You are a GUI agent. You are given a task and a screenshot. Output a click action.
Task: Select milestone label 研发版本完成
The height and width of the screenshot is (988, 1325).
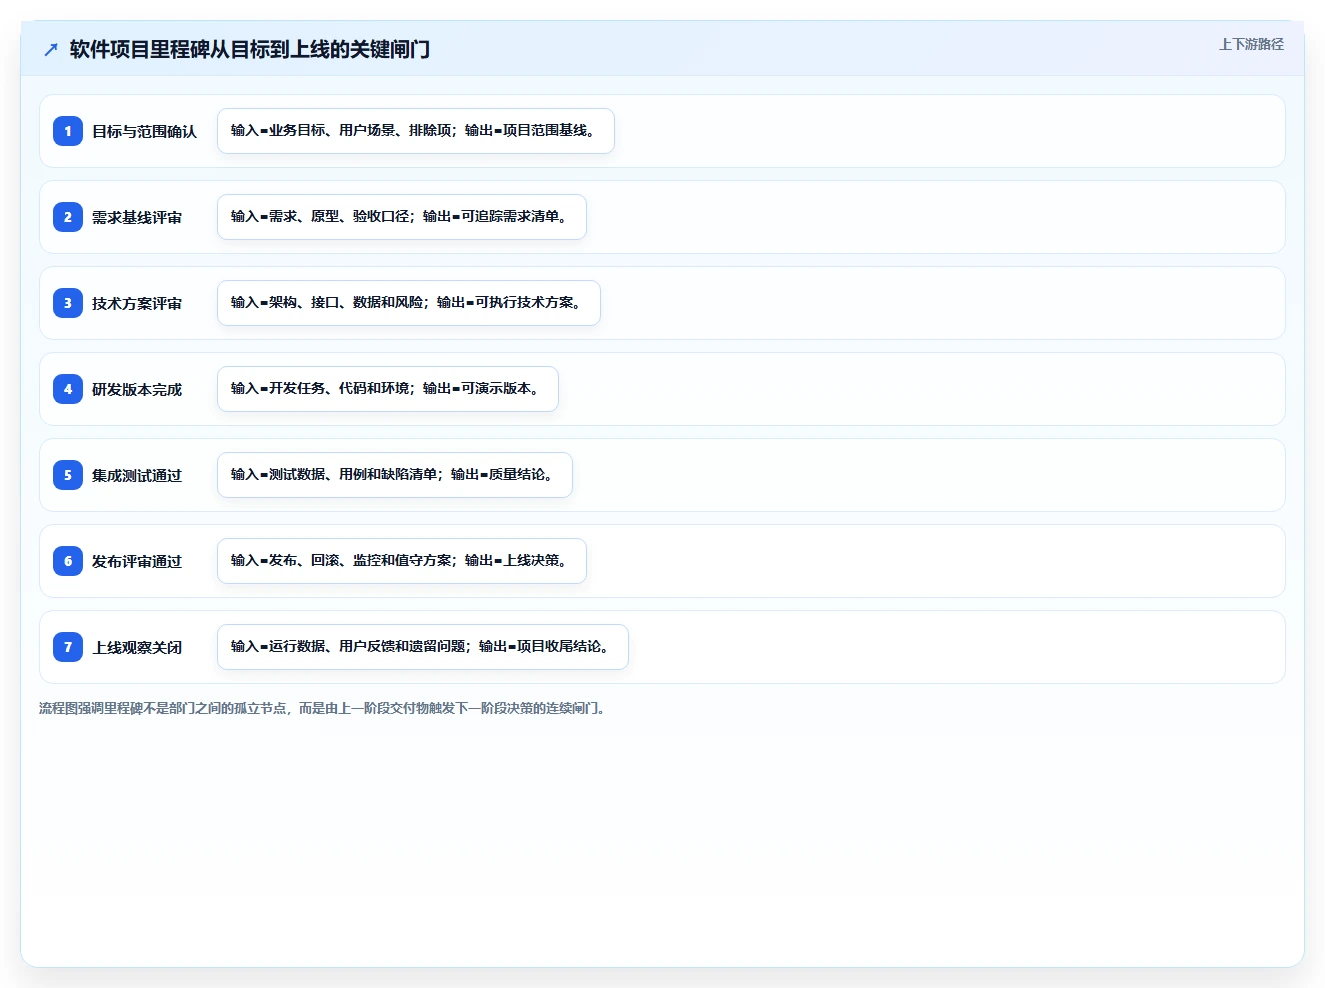click(x=137, y=389)
